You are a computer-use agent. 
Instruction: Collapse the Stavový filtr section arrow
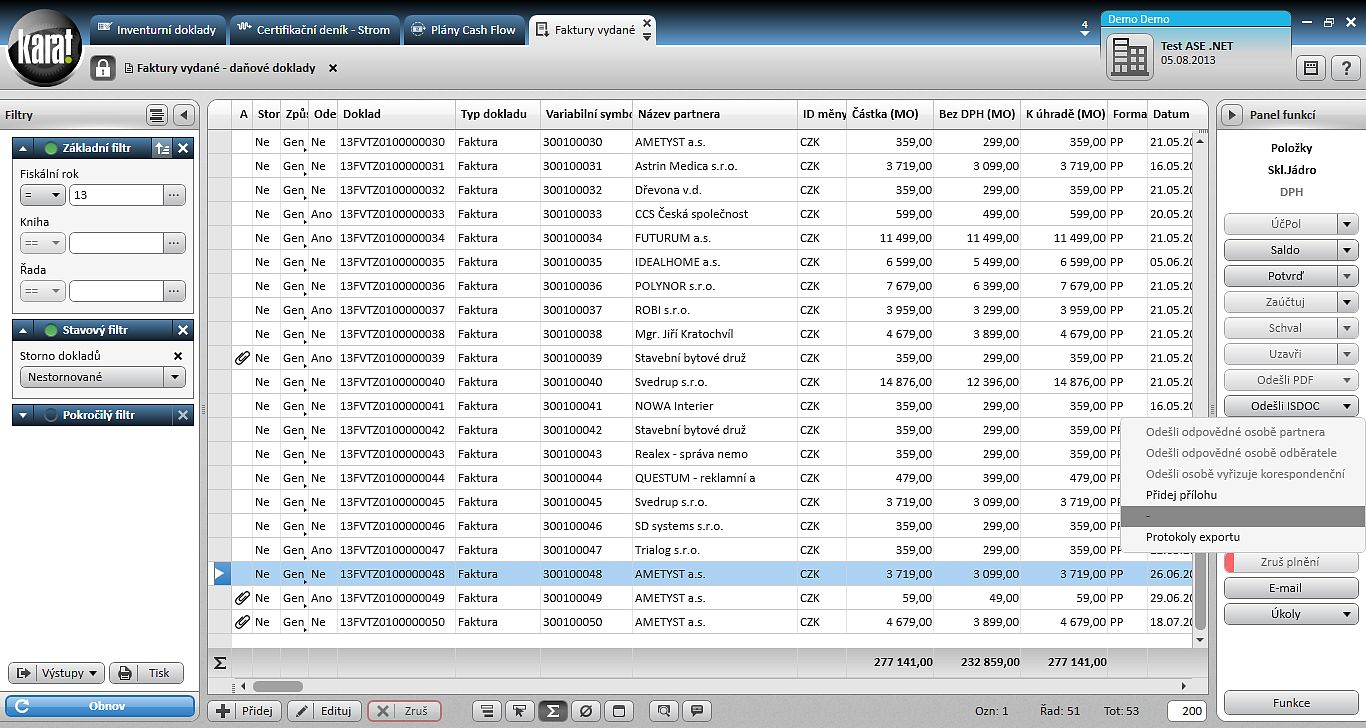tap(24, 330)
